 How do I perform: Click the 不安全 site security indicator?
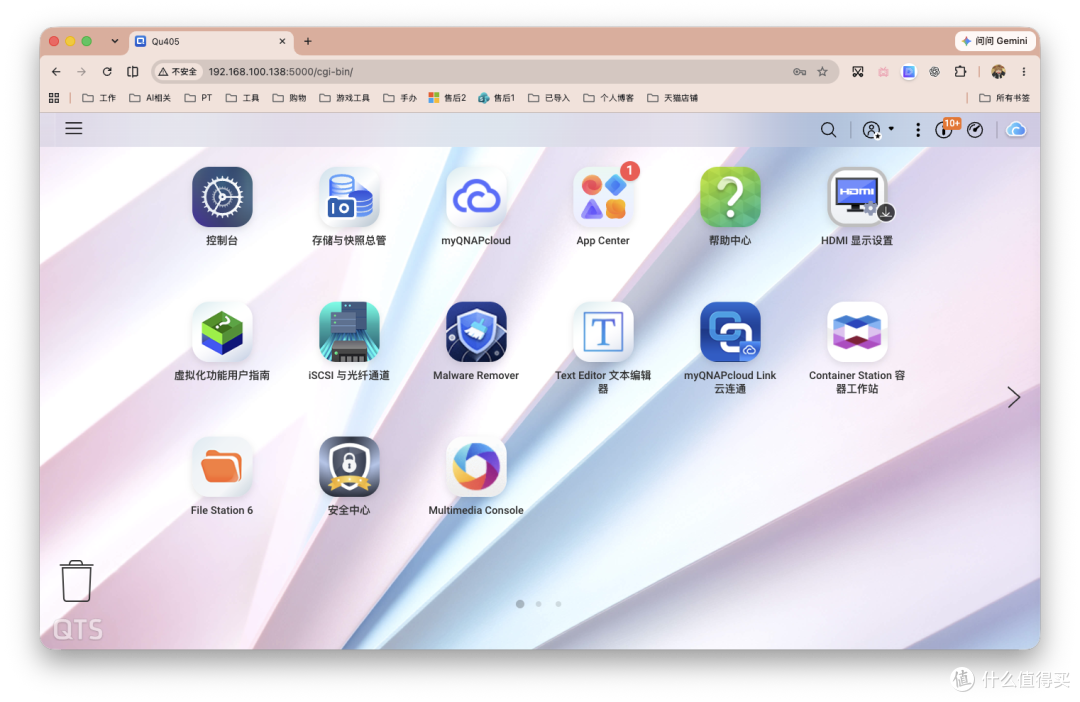coord(178,72)
